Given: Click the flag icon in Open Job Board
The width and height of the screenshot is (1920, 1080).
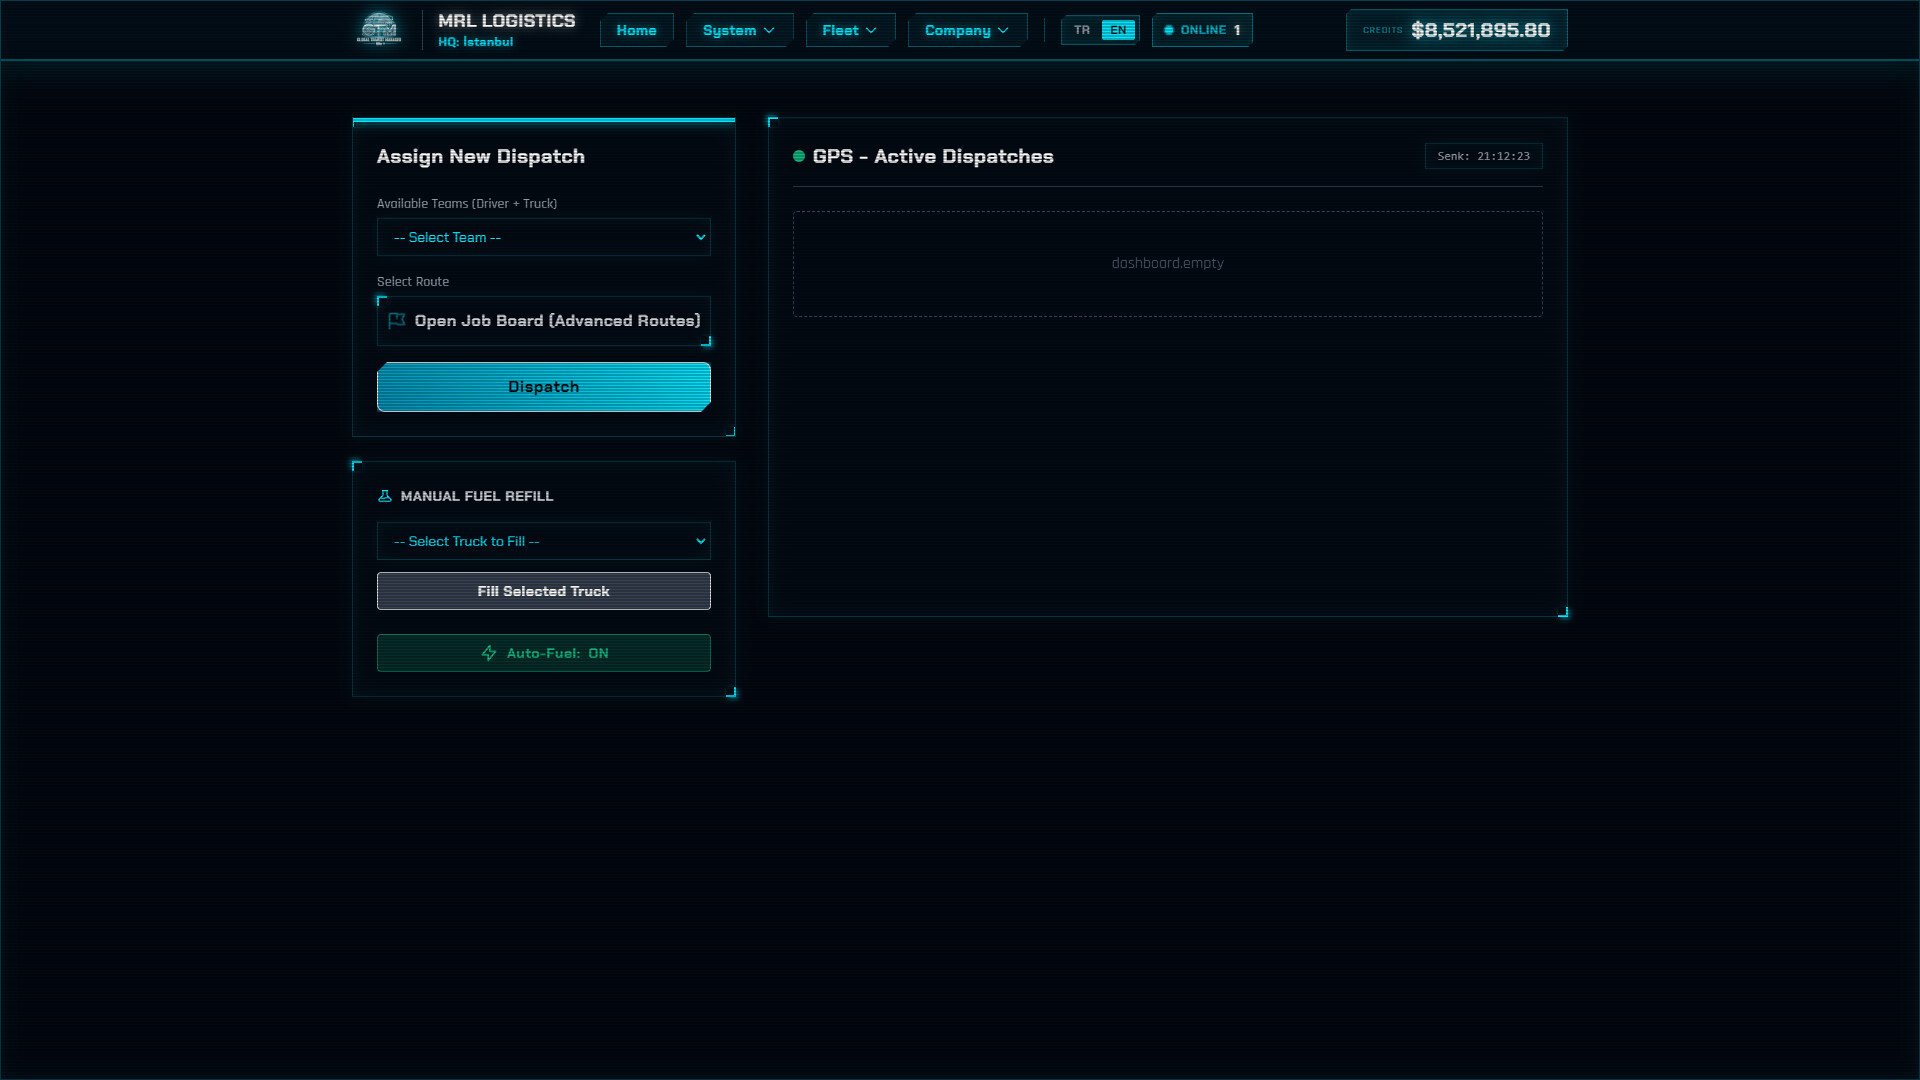Looking at the screenshot, I should coord(394,320).
